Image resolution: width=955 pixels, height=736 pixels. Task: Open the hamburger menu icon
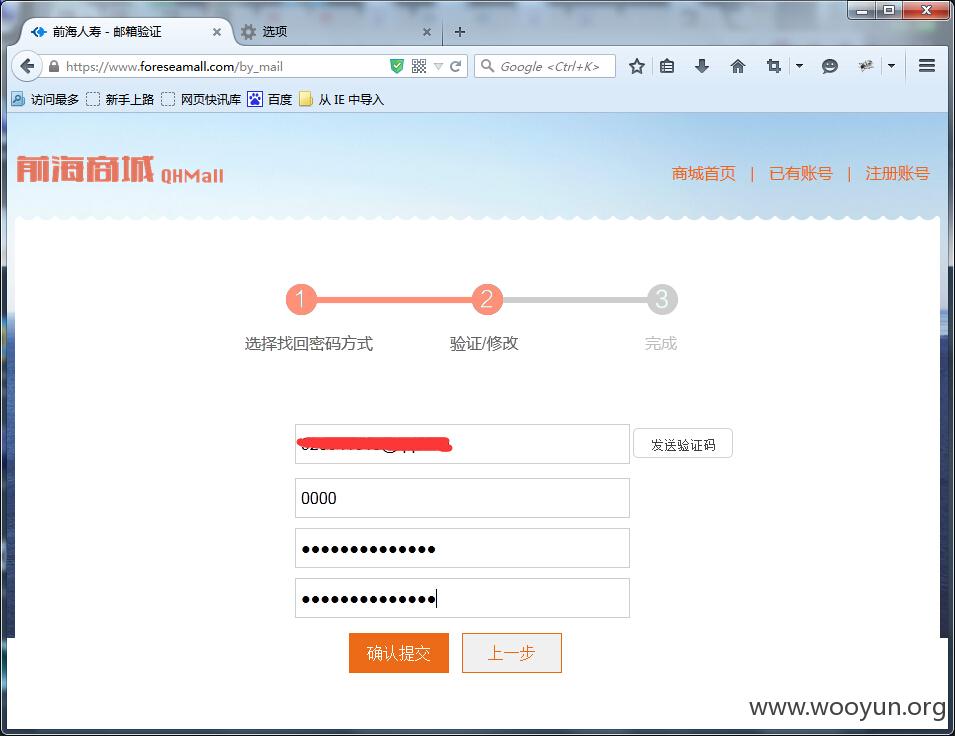(x=926, y=66)
